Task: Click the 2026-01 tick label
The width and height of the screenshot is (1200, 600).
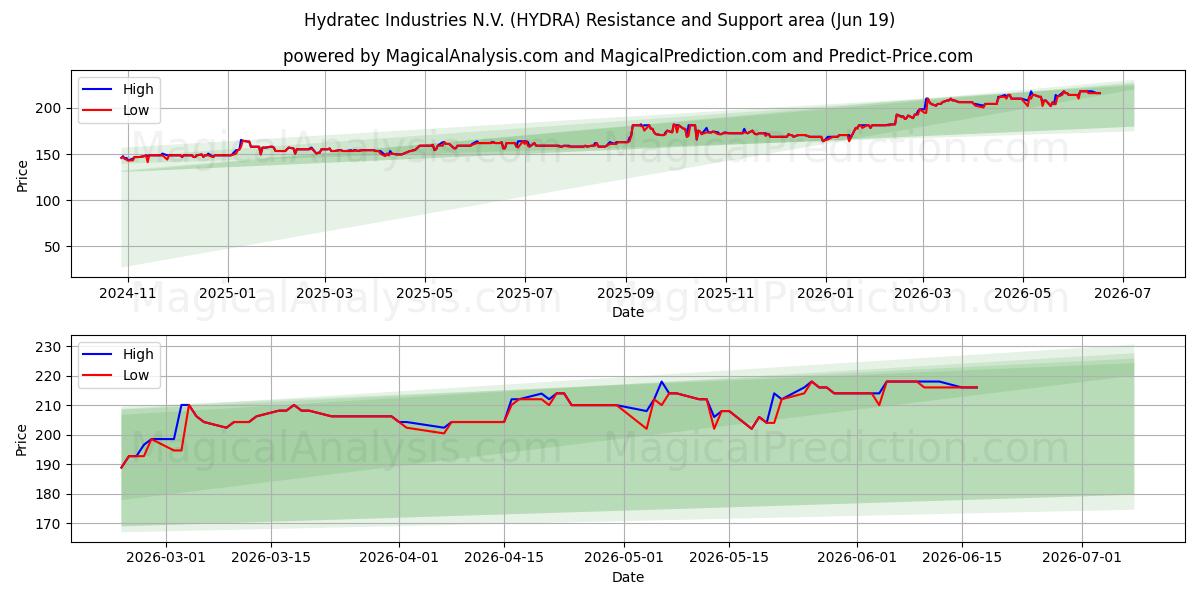Action: pos(826,293)
